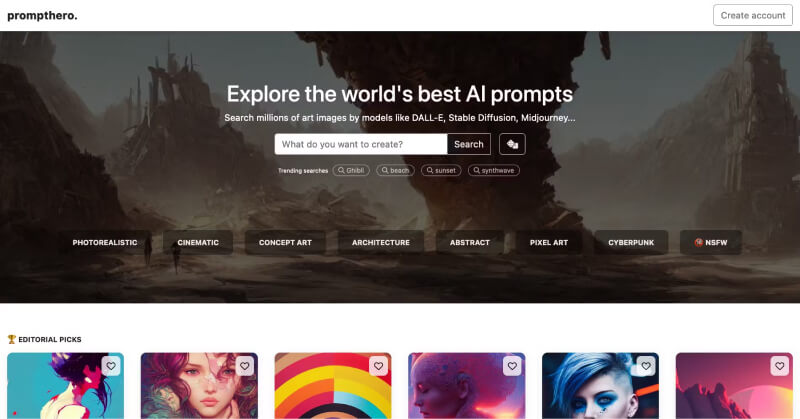
Task: Tap heart on the purple profile head image
Action: tap(512, 366)
